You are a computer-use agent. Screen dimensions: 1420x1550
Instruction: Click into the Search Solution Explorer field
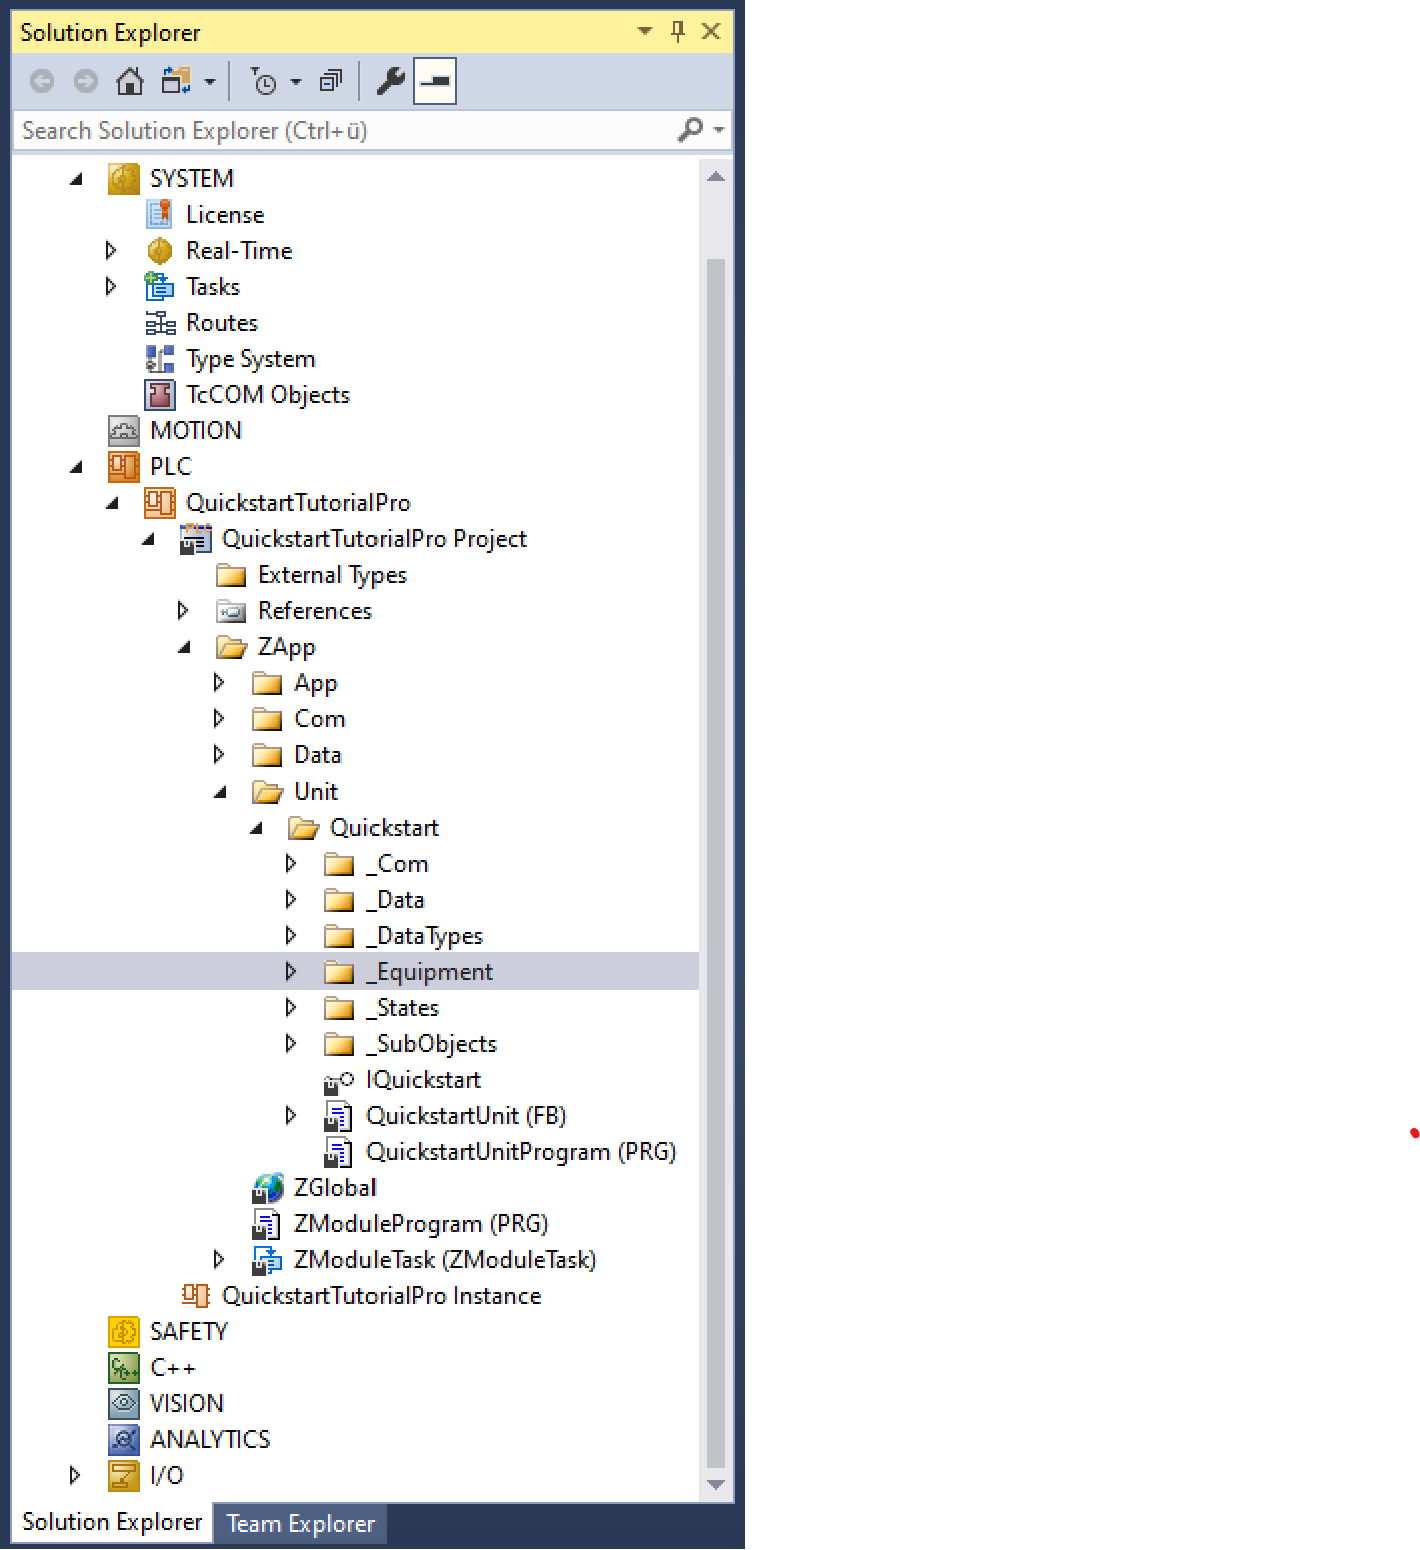345,131
